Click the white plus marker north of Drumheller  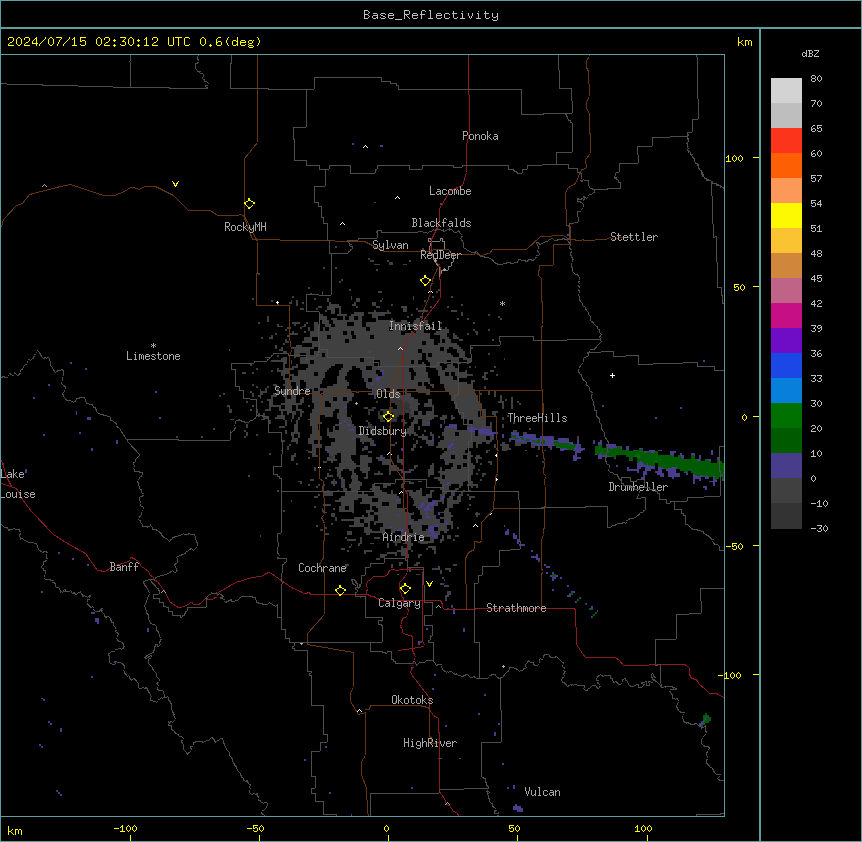612,375
